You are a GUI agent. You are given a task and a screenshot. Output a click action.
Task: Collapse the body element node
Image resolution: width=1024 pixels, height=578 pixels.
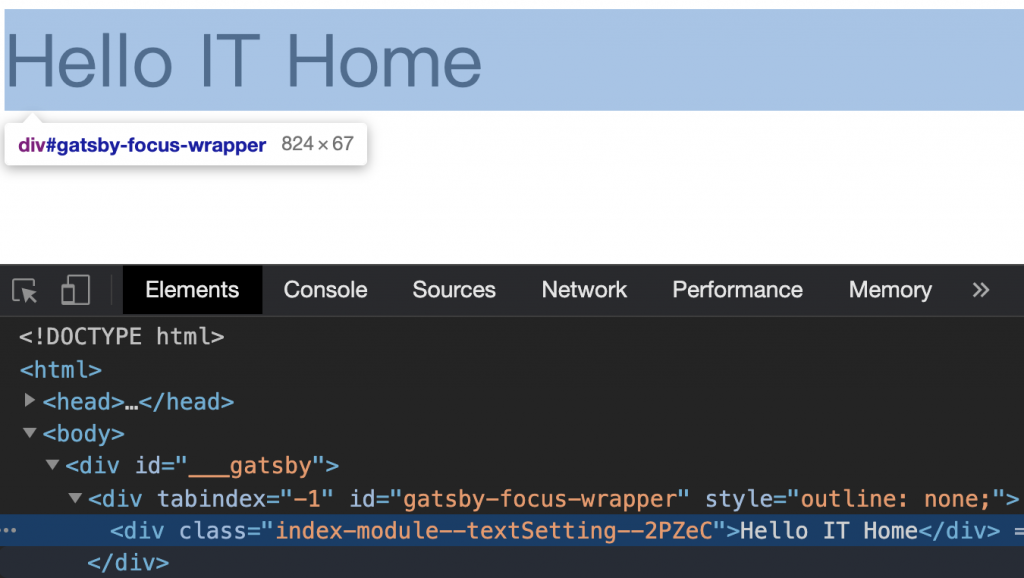coord(29,432)
